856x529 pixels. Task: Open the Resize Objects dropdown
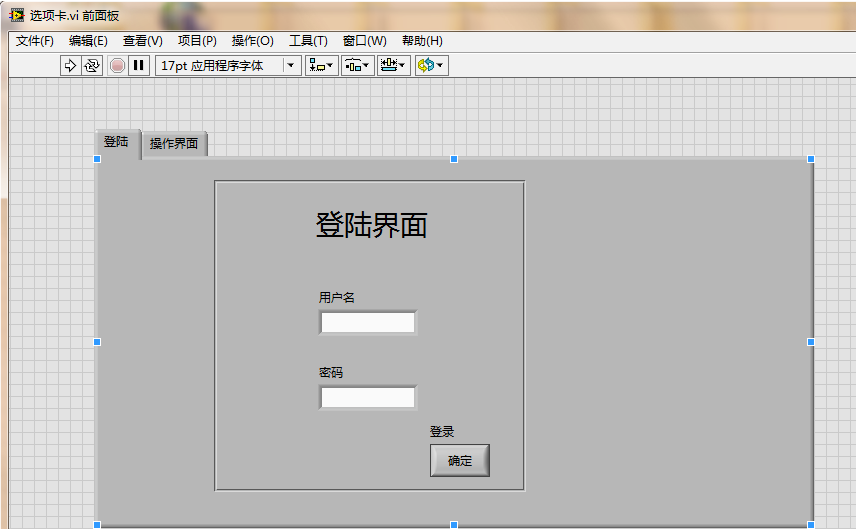pos(394,66)
